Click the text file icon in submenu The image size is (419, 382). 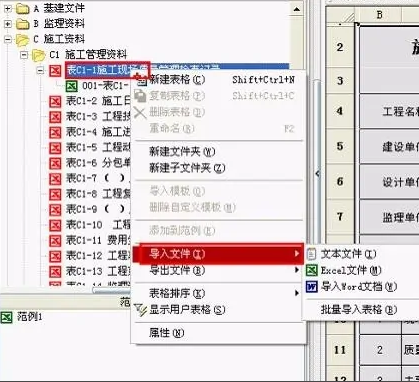pos(311,254)
